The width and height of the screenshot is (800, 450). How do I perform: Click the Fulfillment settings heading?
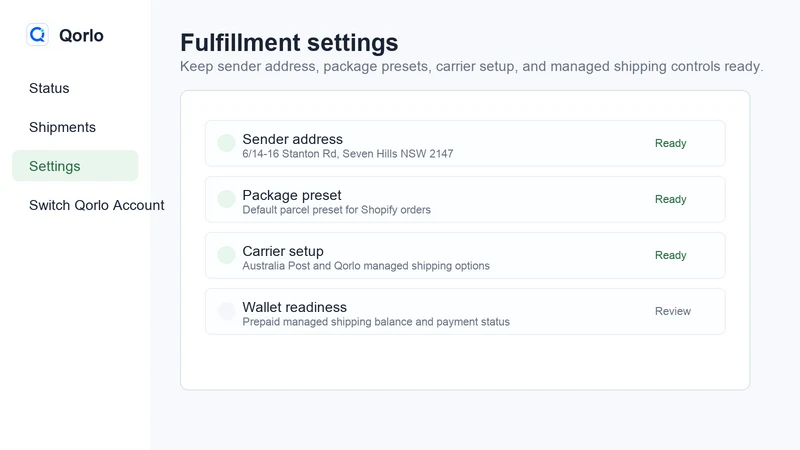289,43
